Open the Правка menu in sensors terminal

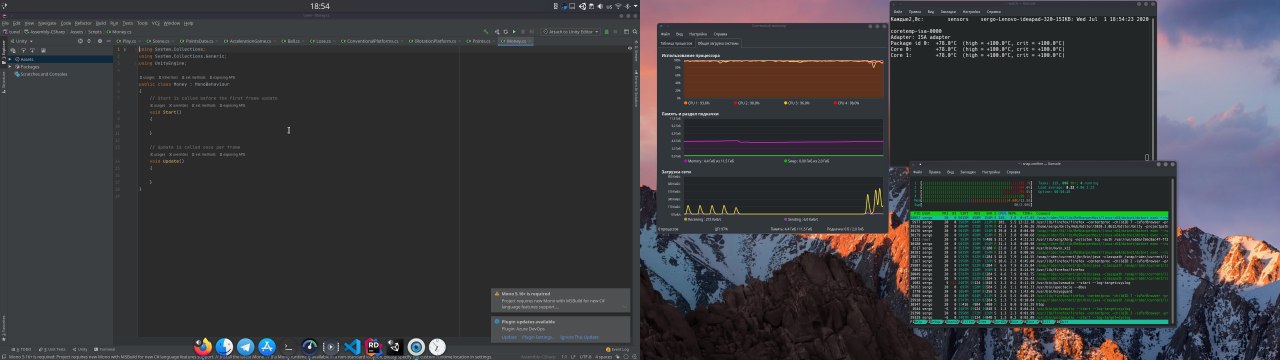[915, 11]
